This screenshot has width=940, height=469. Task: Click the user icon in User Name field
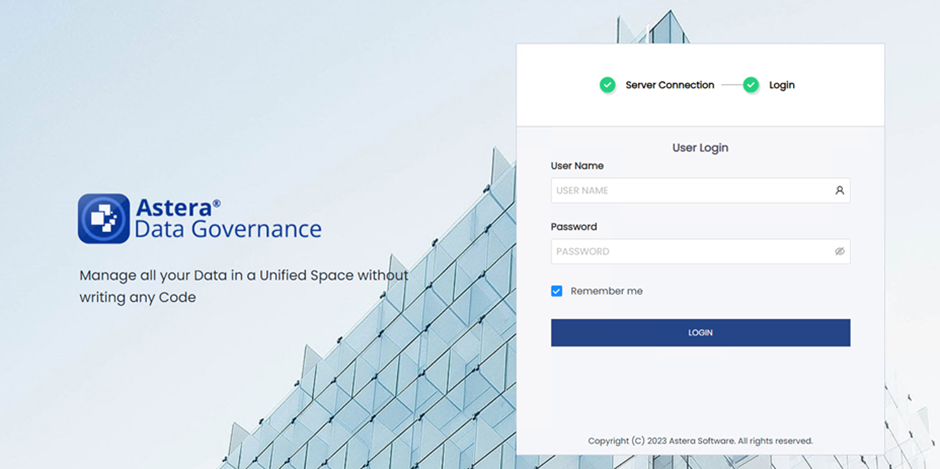[x=839, y=190]
